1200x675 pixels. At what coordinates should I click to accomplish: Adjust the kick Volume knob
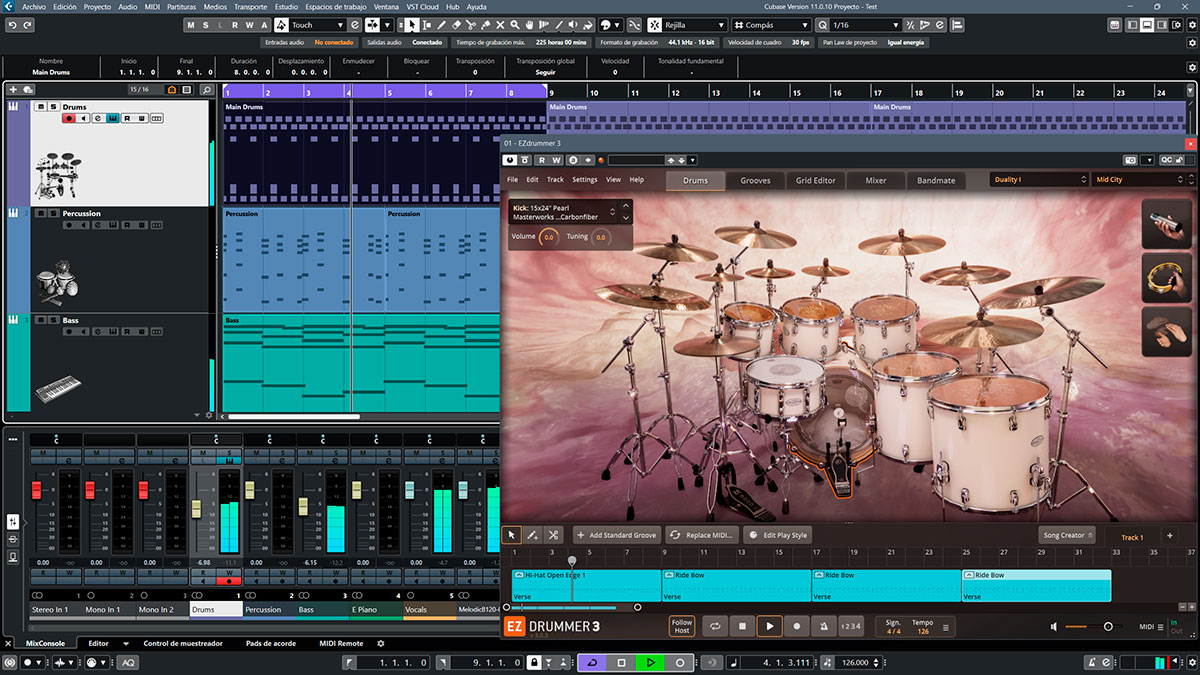[549, 237]
